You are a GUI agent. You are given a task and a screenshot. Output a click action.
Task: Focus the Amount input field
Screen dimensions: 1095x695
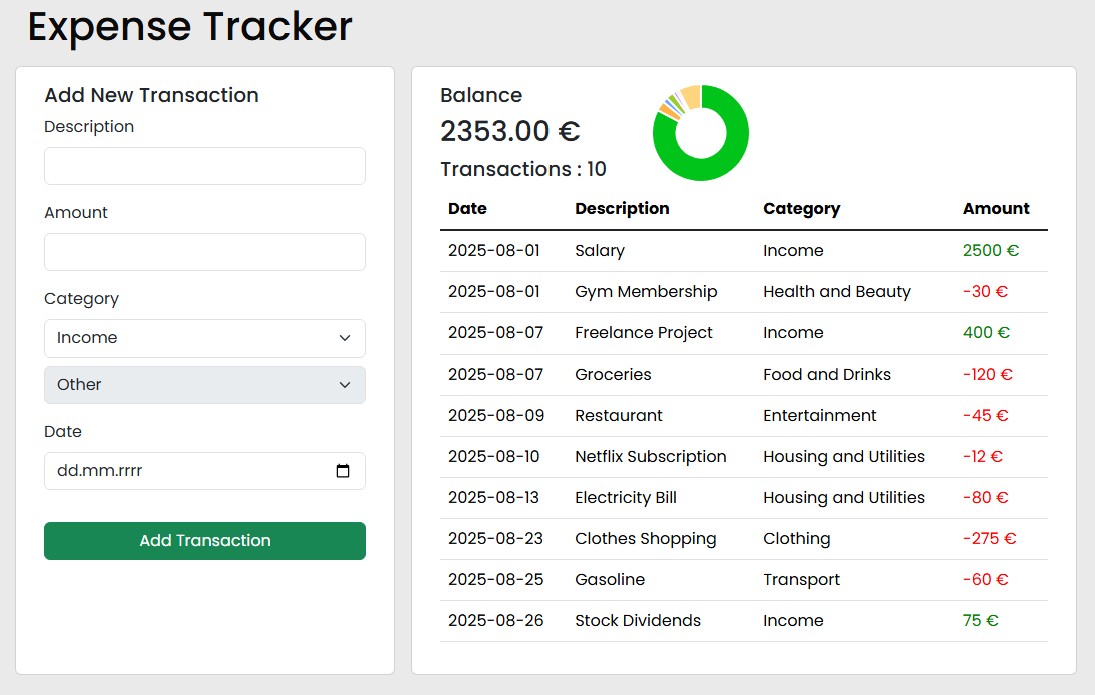pos(205,252)
